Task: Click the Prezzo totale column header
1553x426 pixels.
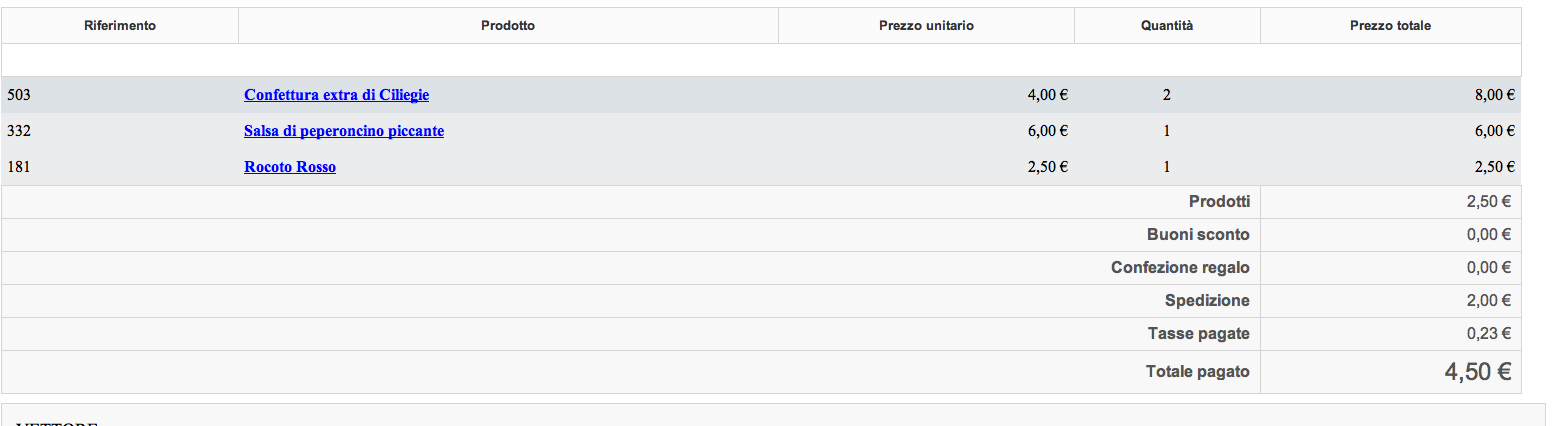Action: [1390, 26]
